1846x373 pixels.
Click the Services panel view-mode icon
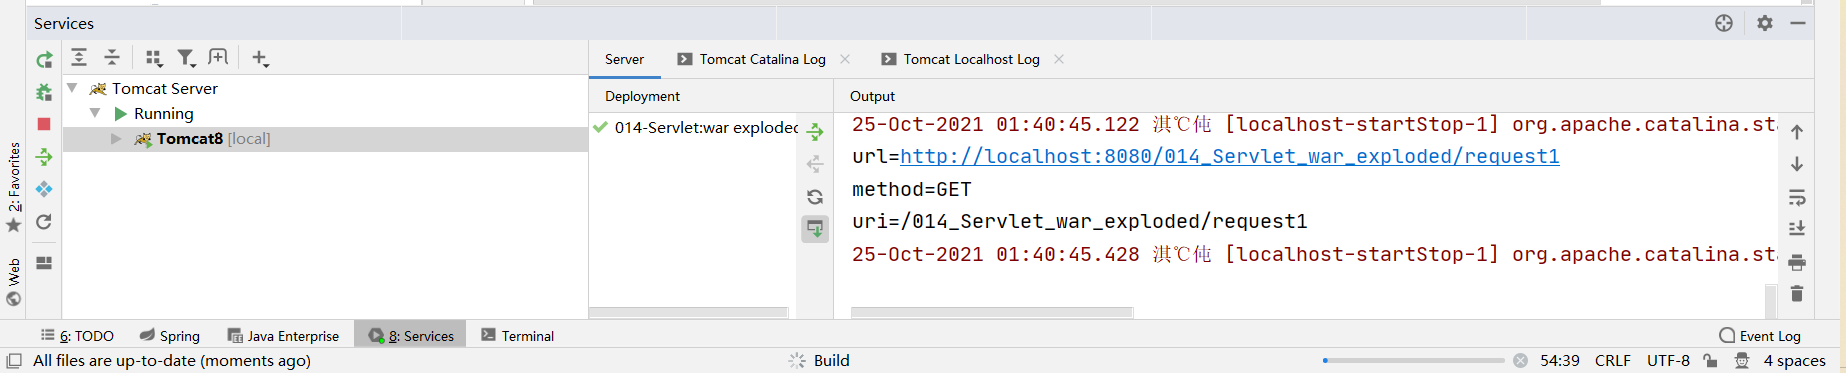pyautogui.click(x=1724, y=23)
